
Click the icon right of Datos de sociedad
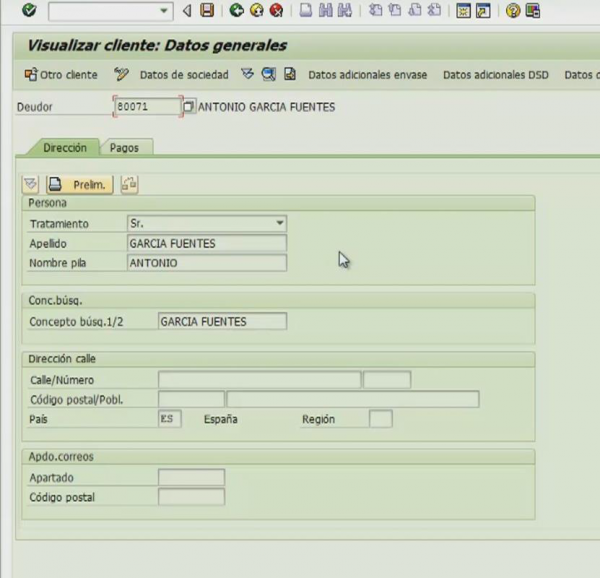tap(248, 74)
